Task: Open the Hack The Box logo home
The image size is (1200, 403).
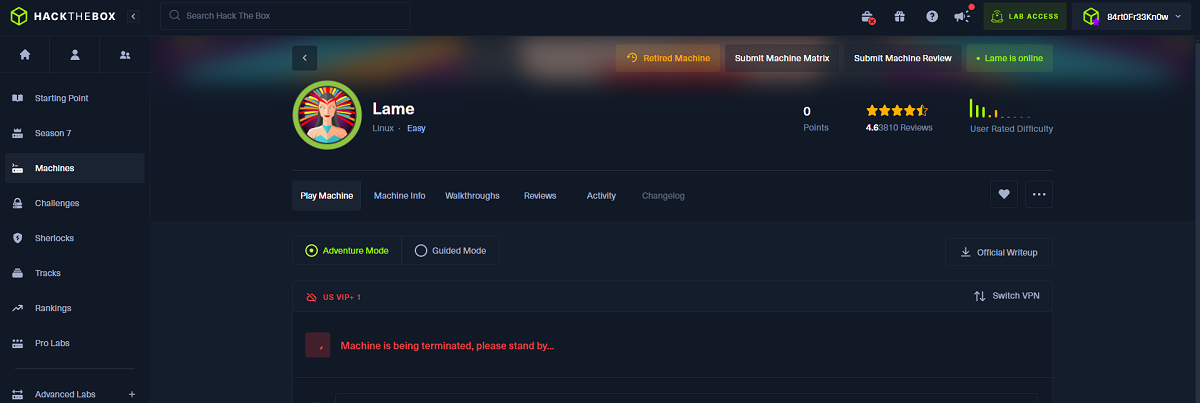Action: pyautogui.click(x=62, y=16)
